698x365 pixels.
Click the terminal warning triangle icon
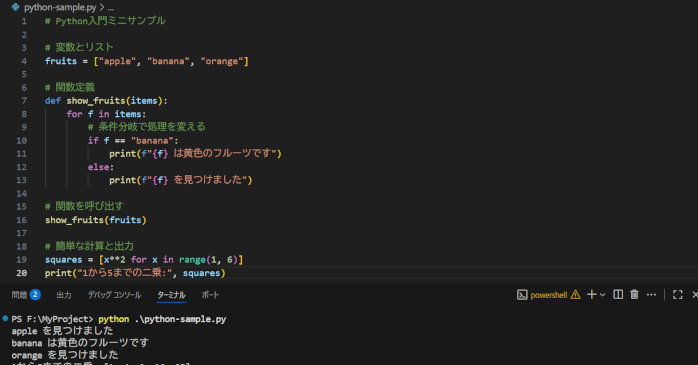click(x=576, y=295)
